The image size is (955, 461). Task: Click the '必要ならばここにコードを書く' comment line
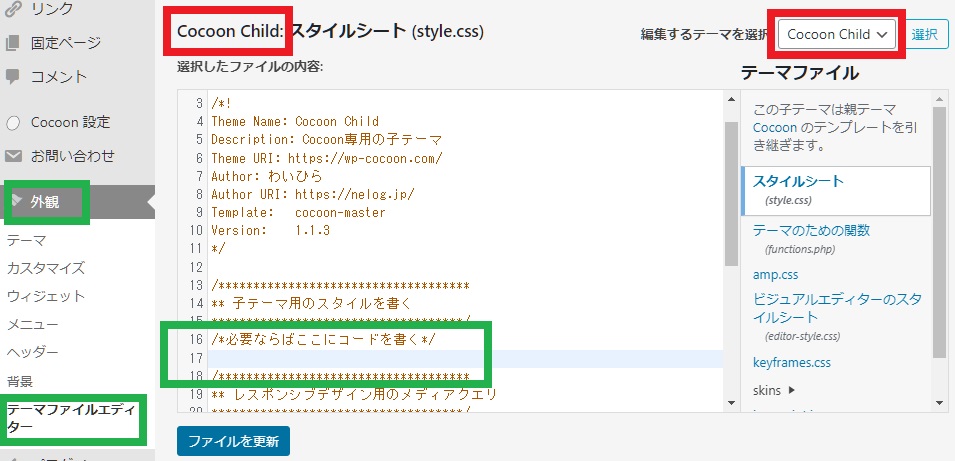323,340
